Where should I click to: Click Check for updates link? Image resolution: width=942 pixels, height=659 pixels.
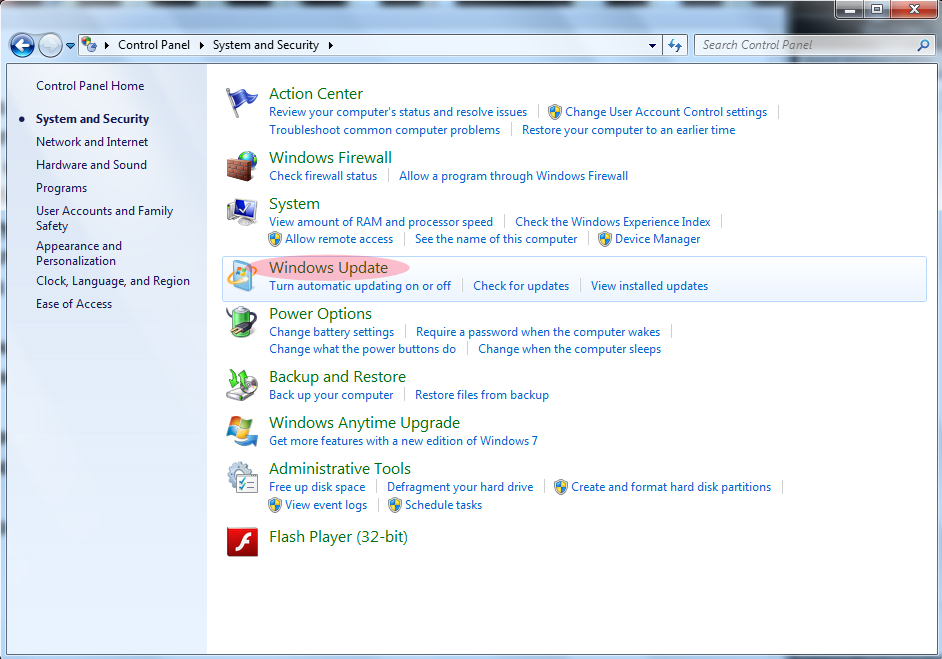[x=521, y=286]
